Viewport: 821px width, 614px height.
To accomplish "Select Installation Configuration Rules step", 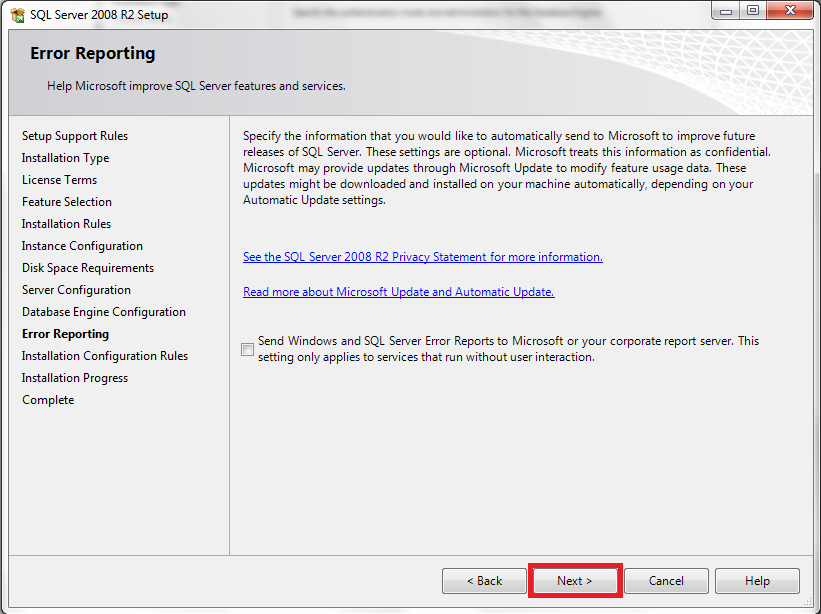I will pyautogui.click(x=105, y=356).
